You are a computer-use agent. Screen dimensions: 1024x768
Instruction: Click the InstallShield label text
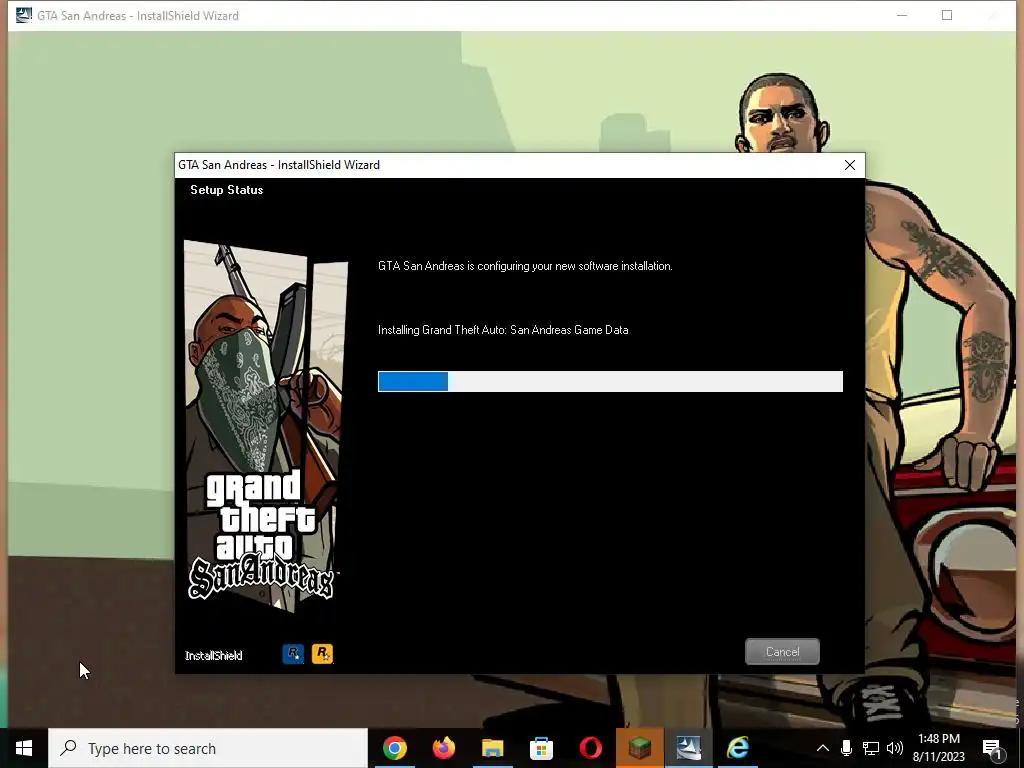214,655
